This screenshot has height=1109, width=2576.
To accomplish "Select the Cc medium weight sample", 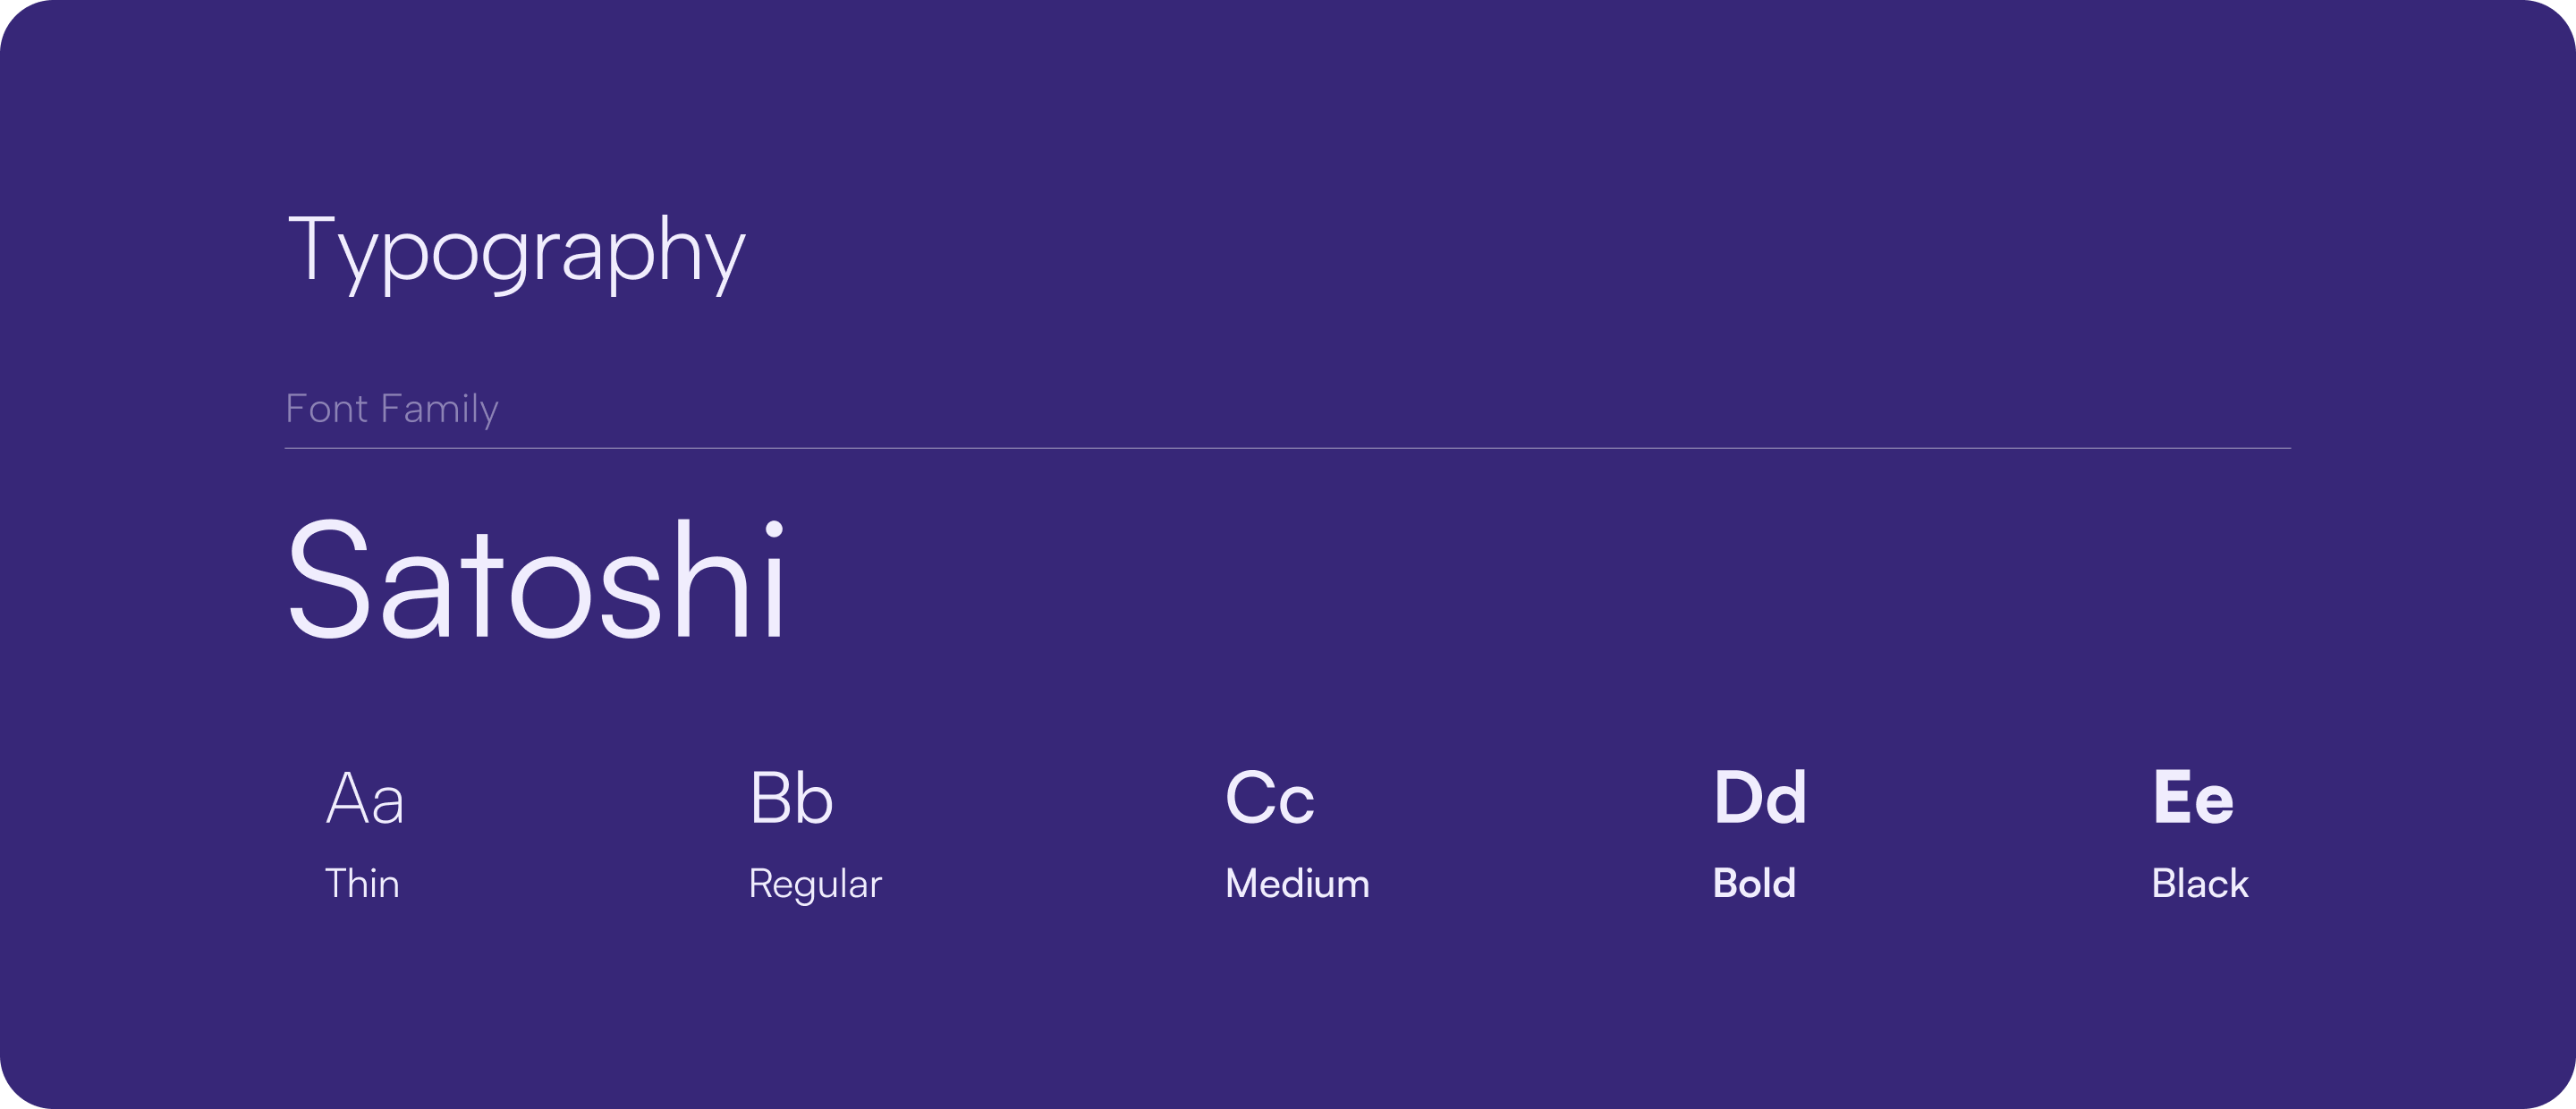I will 1270,797.
